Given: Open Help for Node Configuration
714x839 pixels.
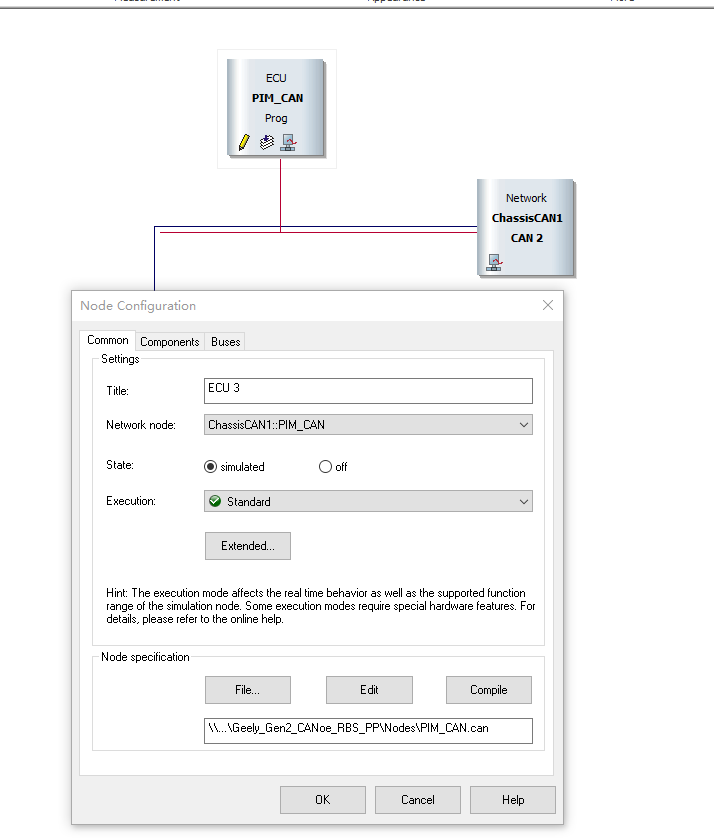Looking at the screenshot, I should tap(513, 799).
